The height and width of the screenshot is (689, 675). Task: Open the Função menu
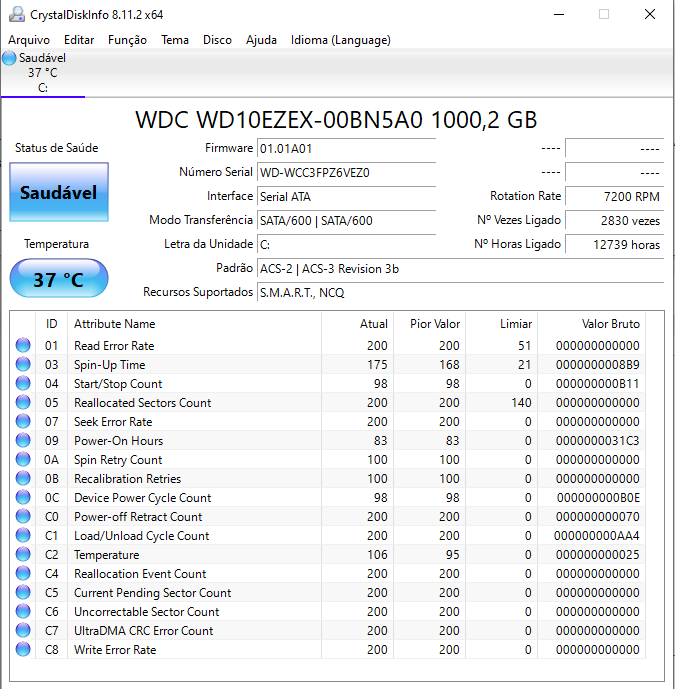tap(127, 40)
